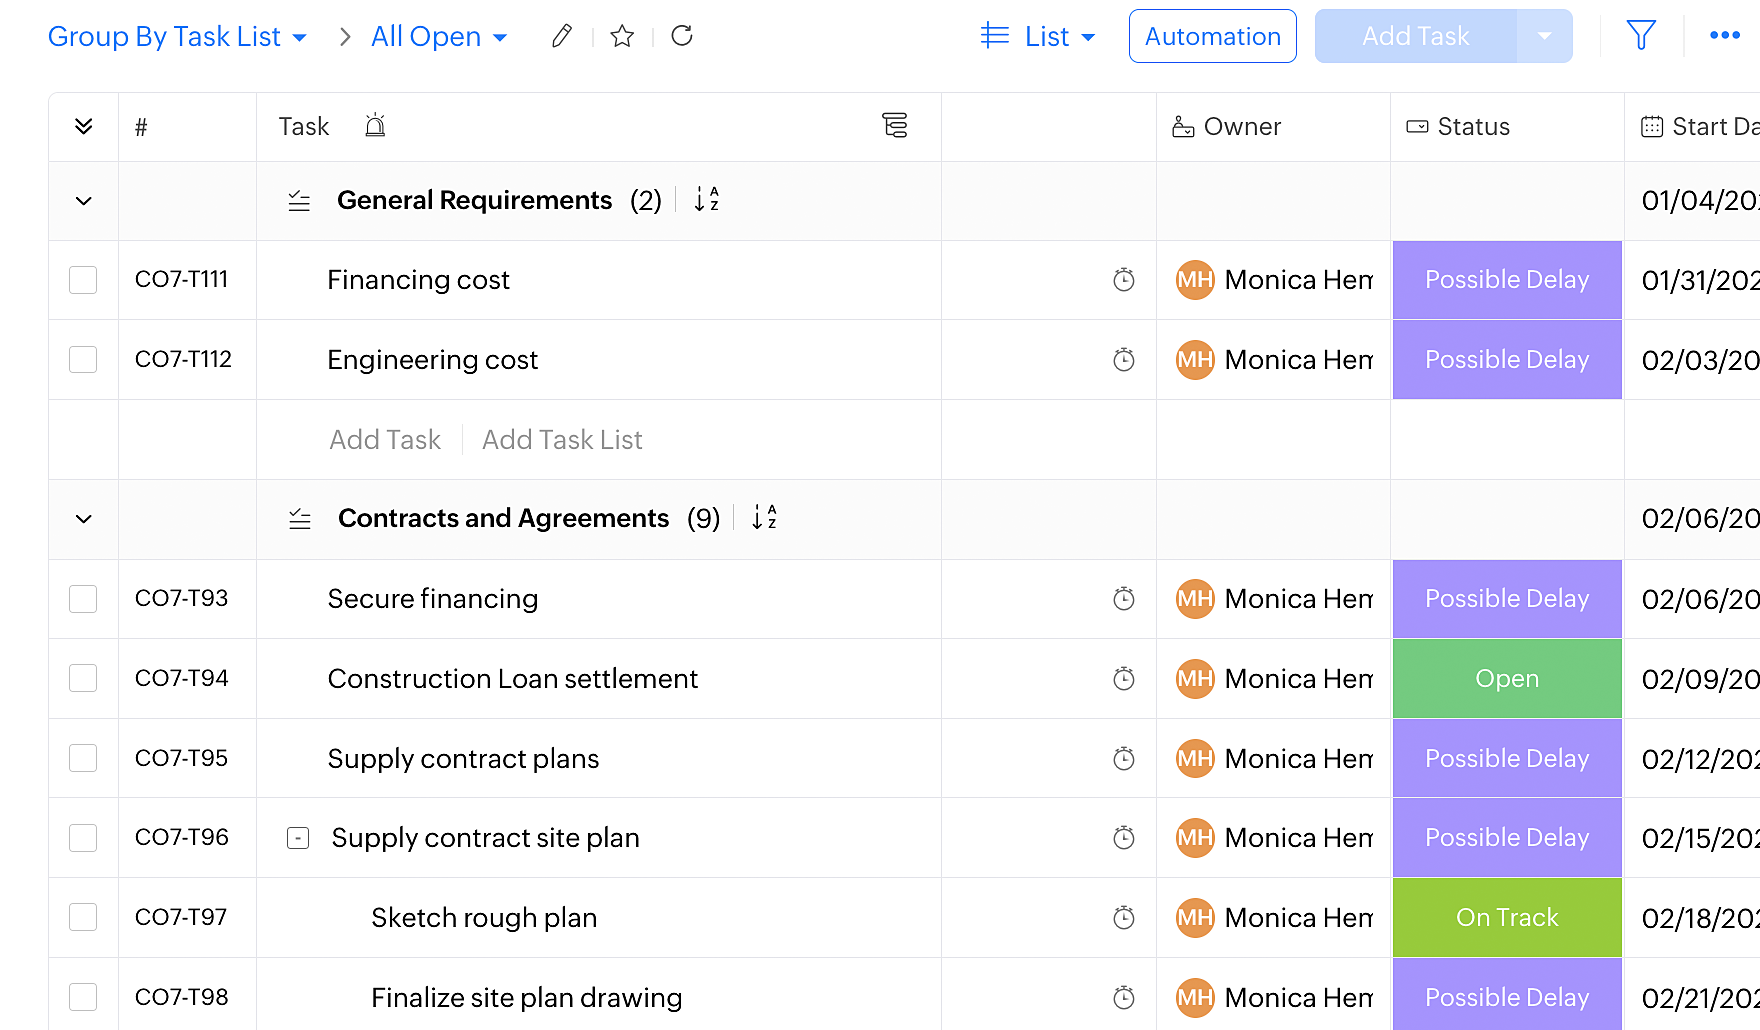Select the checkbox for CO7-T94
The width and height of the screenshot is (1760, 1030).
[83, 679]
